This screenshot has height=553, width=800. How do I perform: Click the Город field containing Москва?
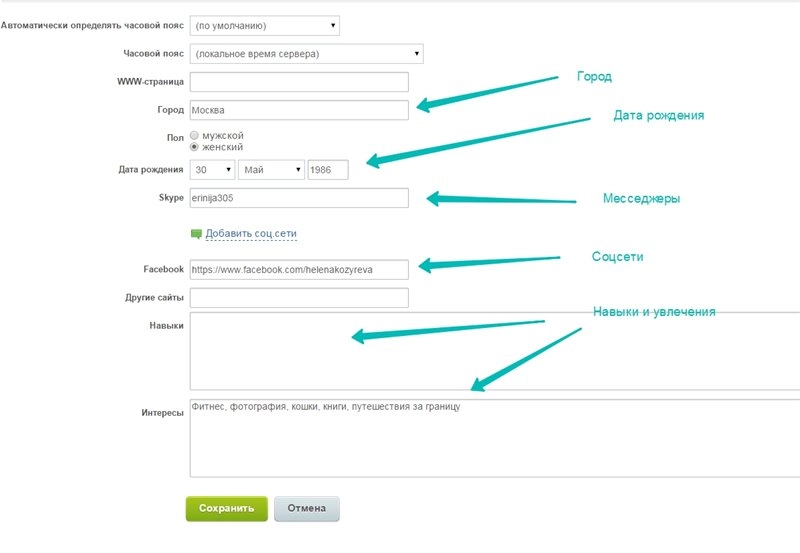[x=298, y=110]
